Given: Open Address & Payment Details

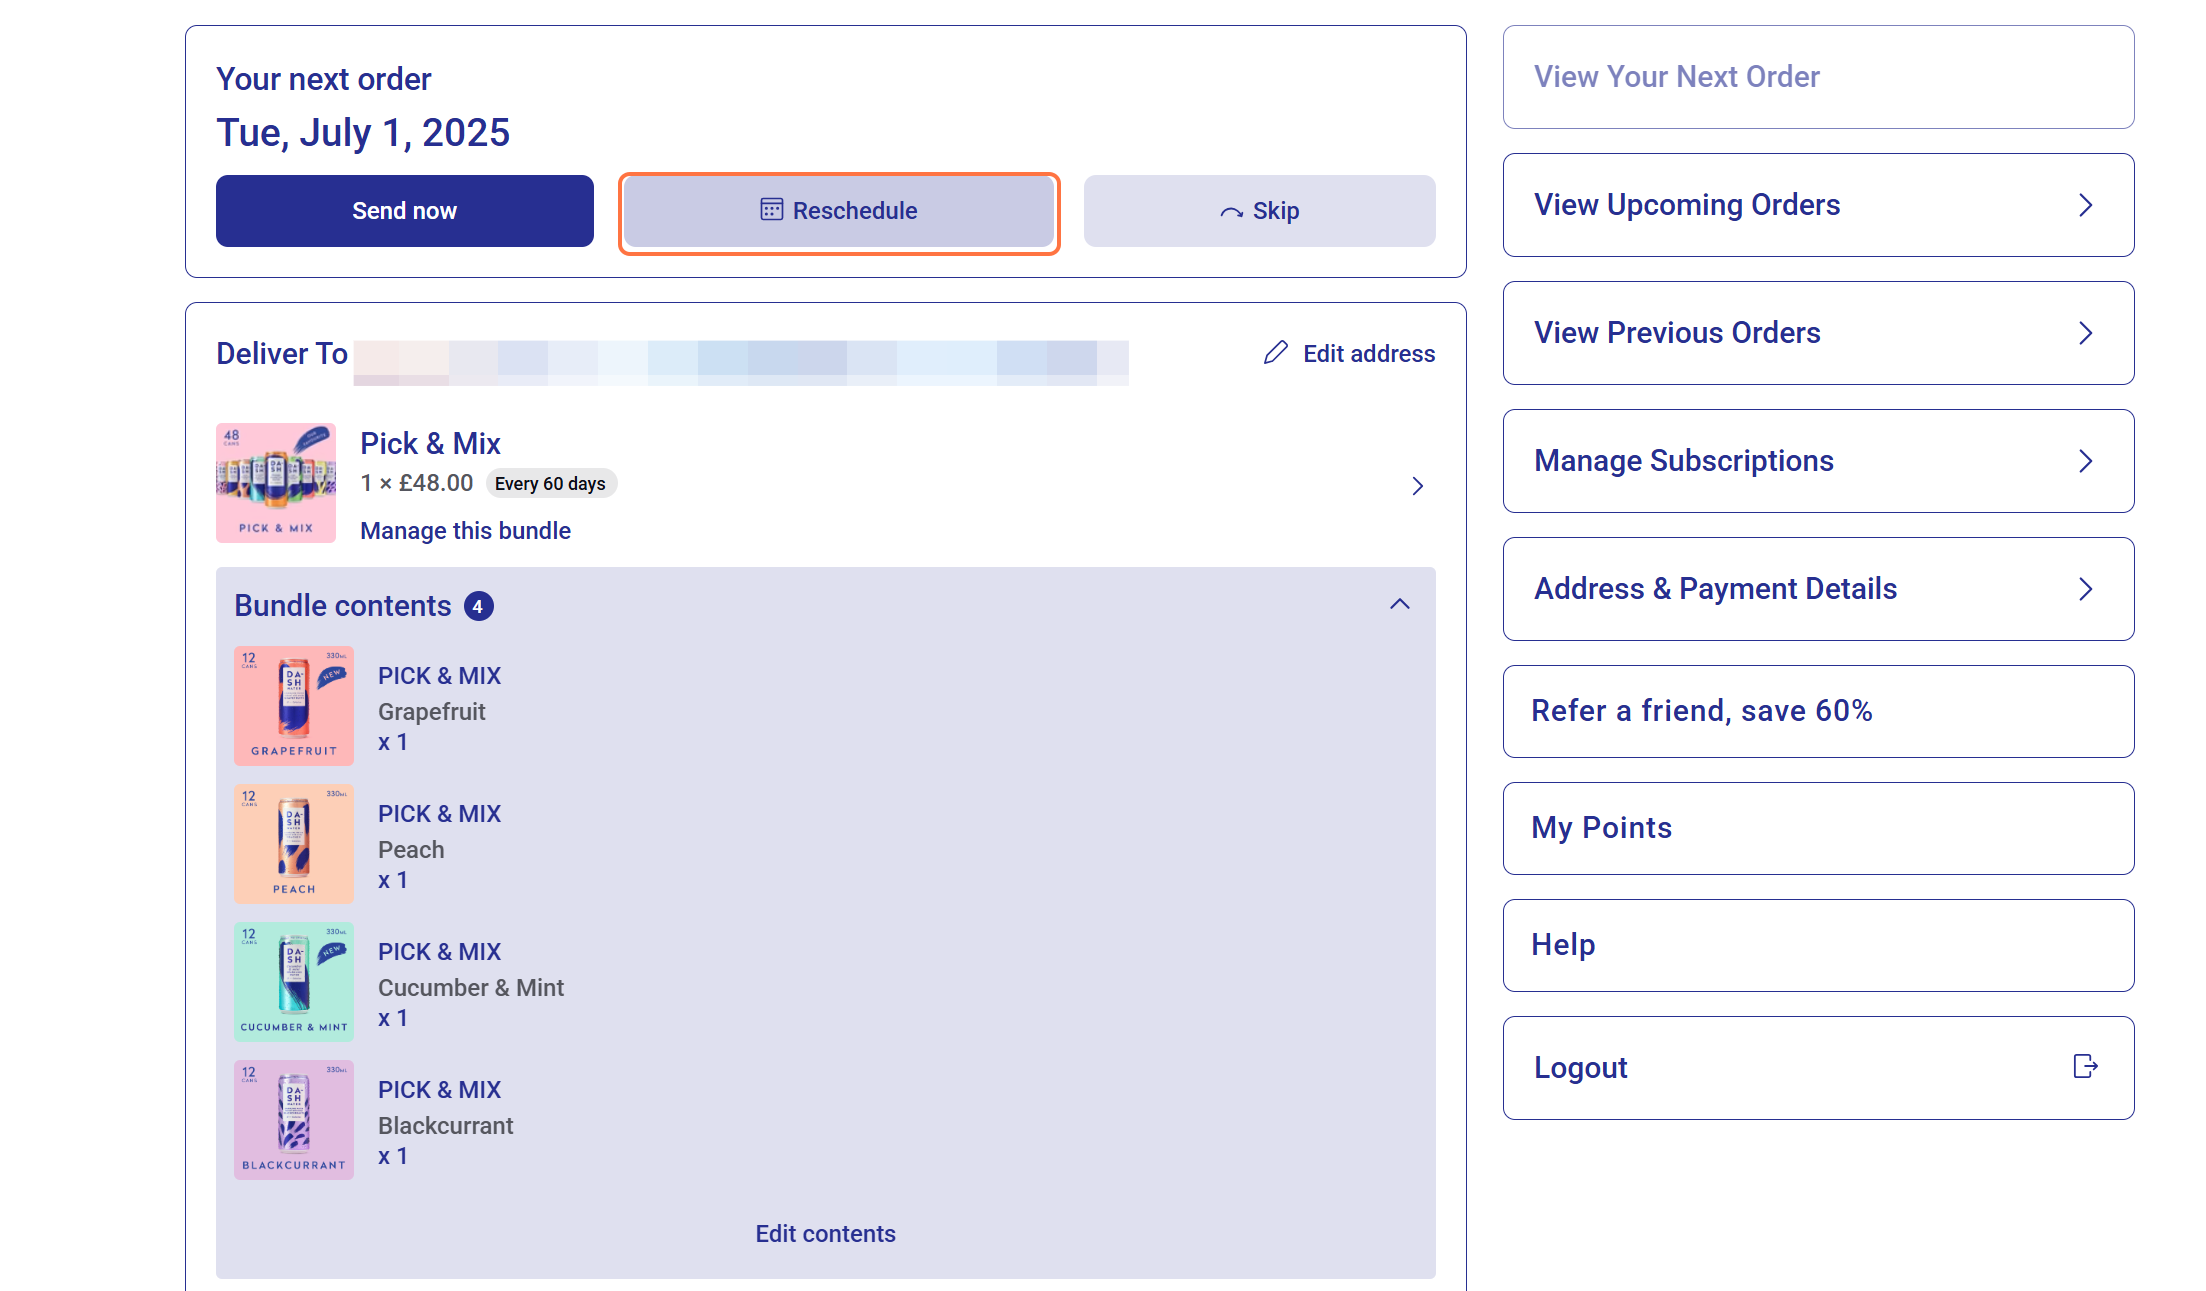Looking at the screenshot, I should click(1818, 589).
